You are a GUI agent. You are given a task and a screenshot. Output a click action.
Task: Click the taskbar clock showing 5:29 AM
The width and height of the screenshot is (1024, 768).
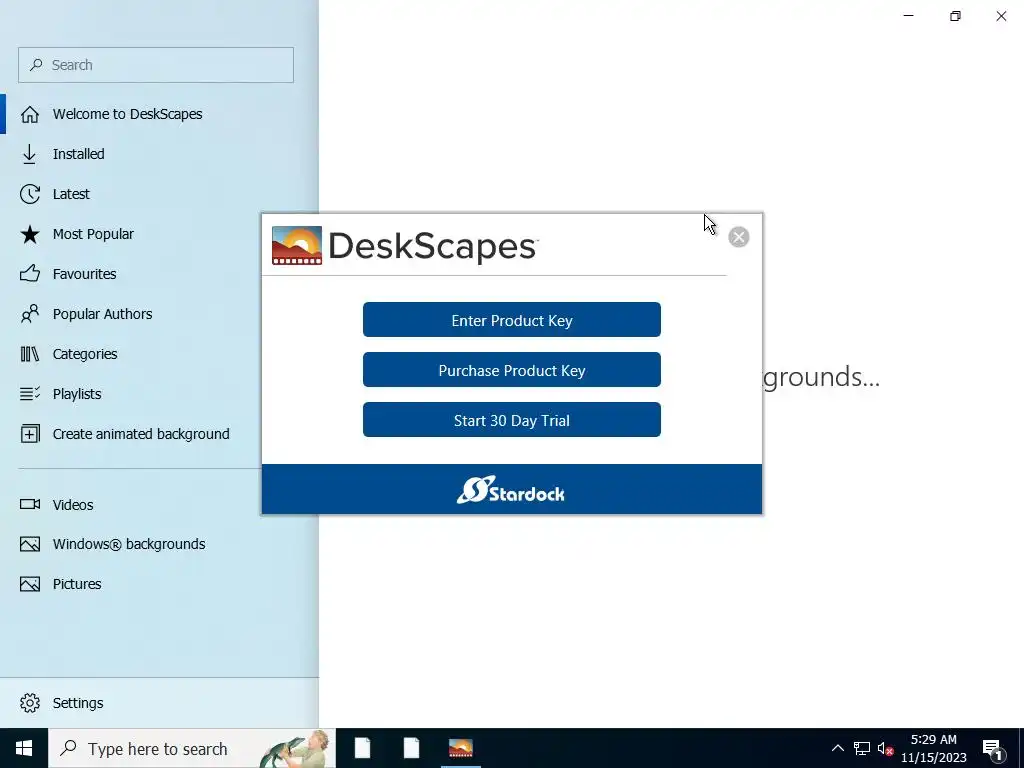click(x=934, y=748)
